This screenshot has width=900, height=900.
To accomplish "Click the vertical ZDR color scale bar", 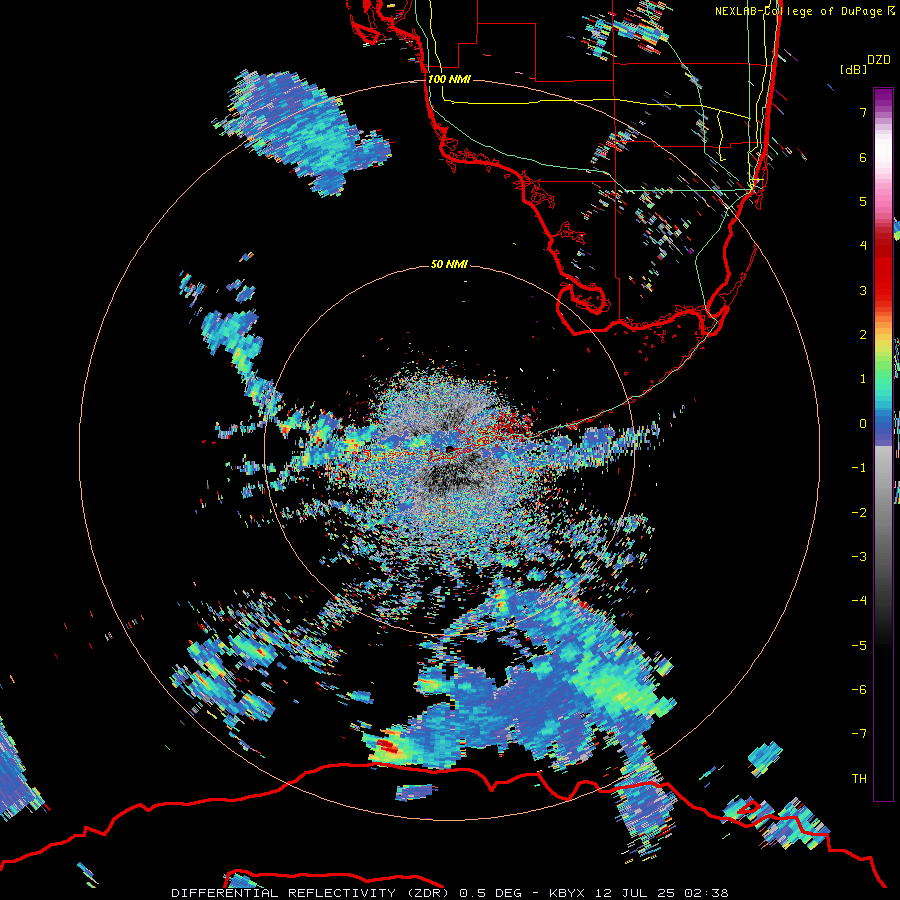I will (883, 445).
